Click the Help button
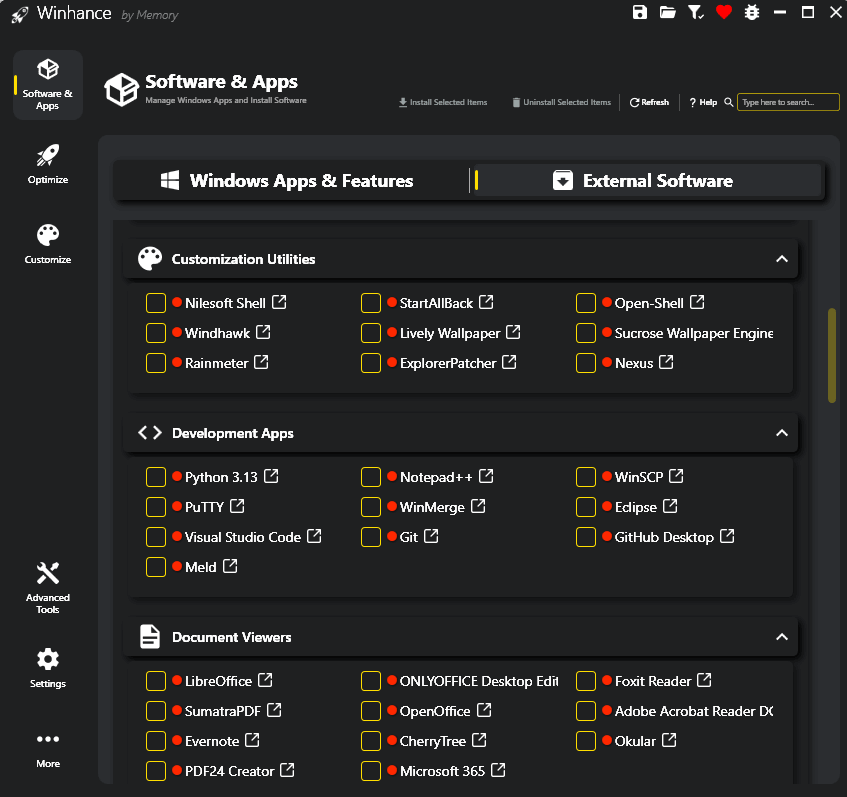This screenshot has width=847, height=797. [703, 102]
